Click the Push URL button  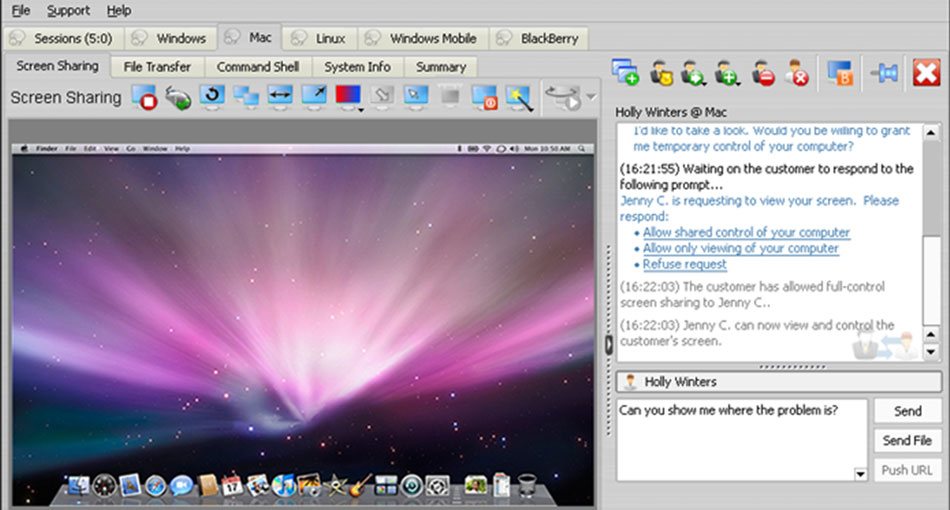(x=908, y=470)
